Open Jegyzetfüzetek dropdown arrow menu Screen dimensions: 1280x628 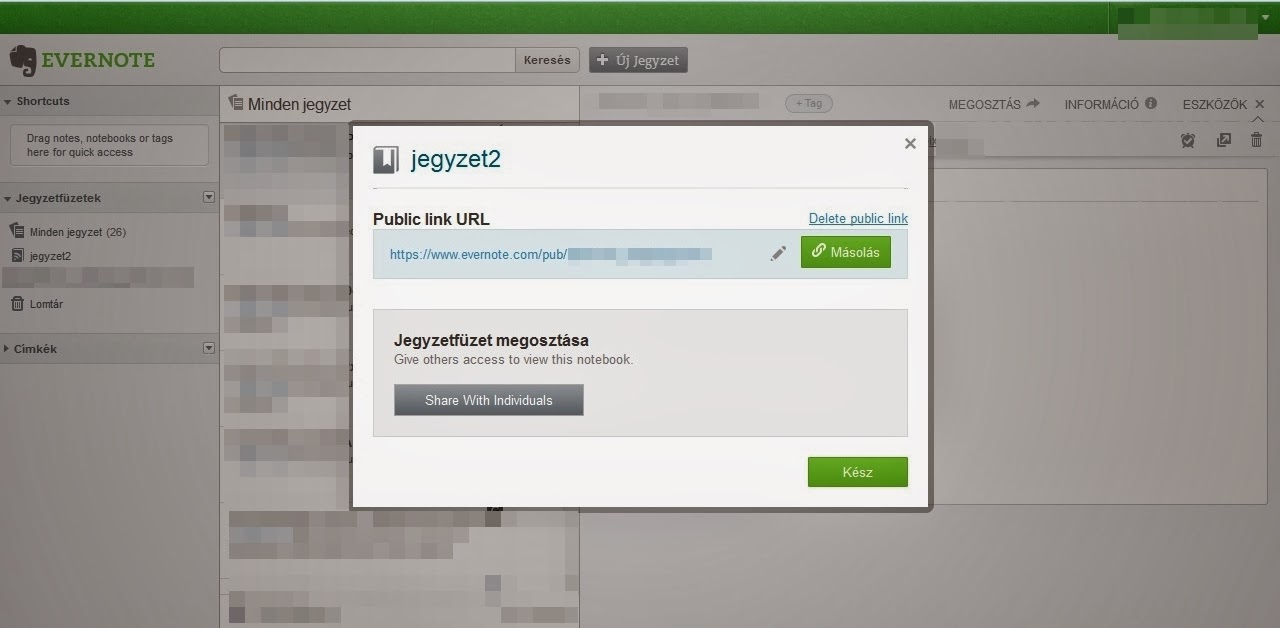coord(209,197)
